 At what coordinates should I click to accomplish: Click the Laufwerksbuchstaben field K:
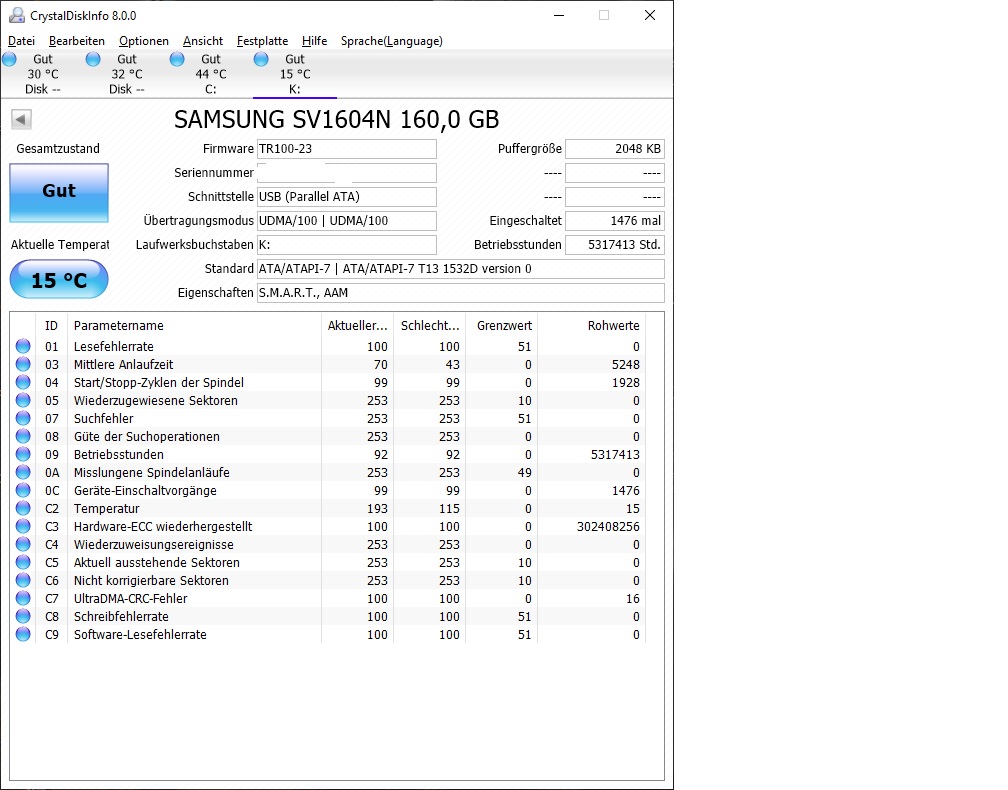(346, 245)
